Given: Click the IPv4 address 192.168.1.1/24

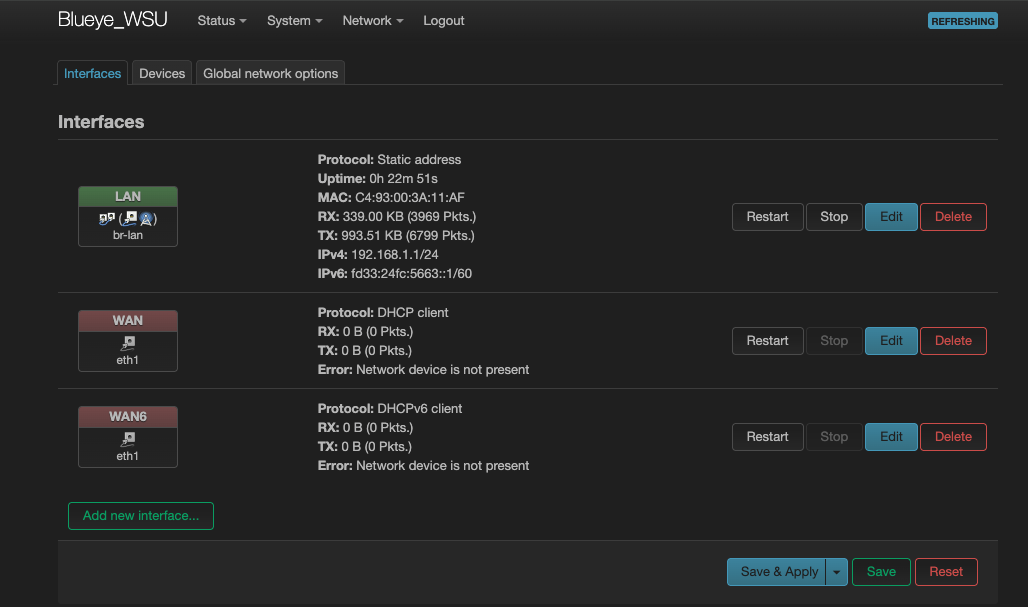Looking at the screenshot, I should click(x=395, y=254).
